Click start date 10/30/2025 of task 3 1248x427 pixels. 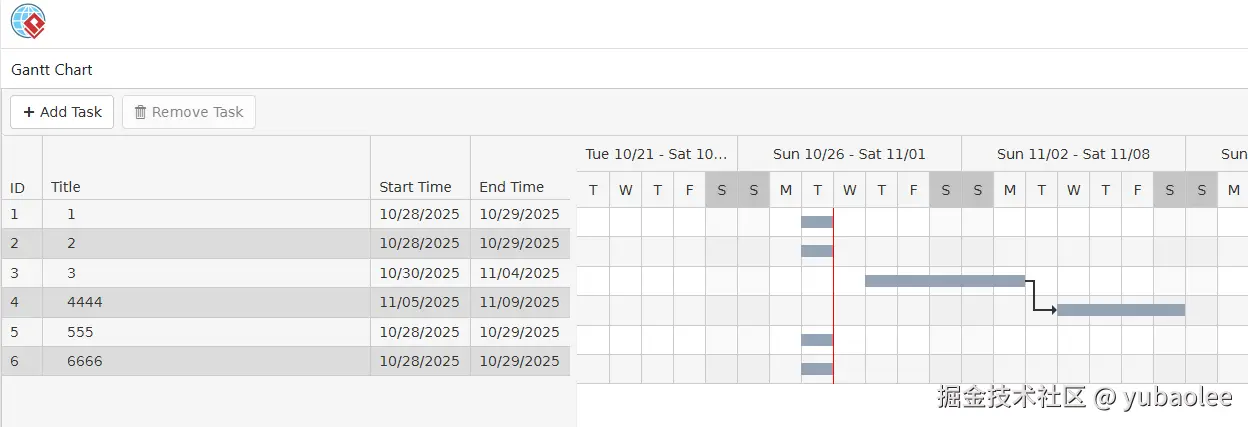[419, 273]
